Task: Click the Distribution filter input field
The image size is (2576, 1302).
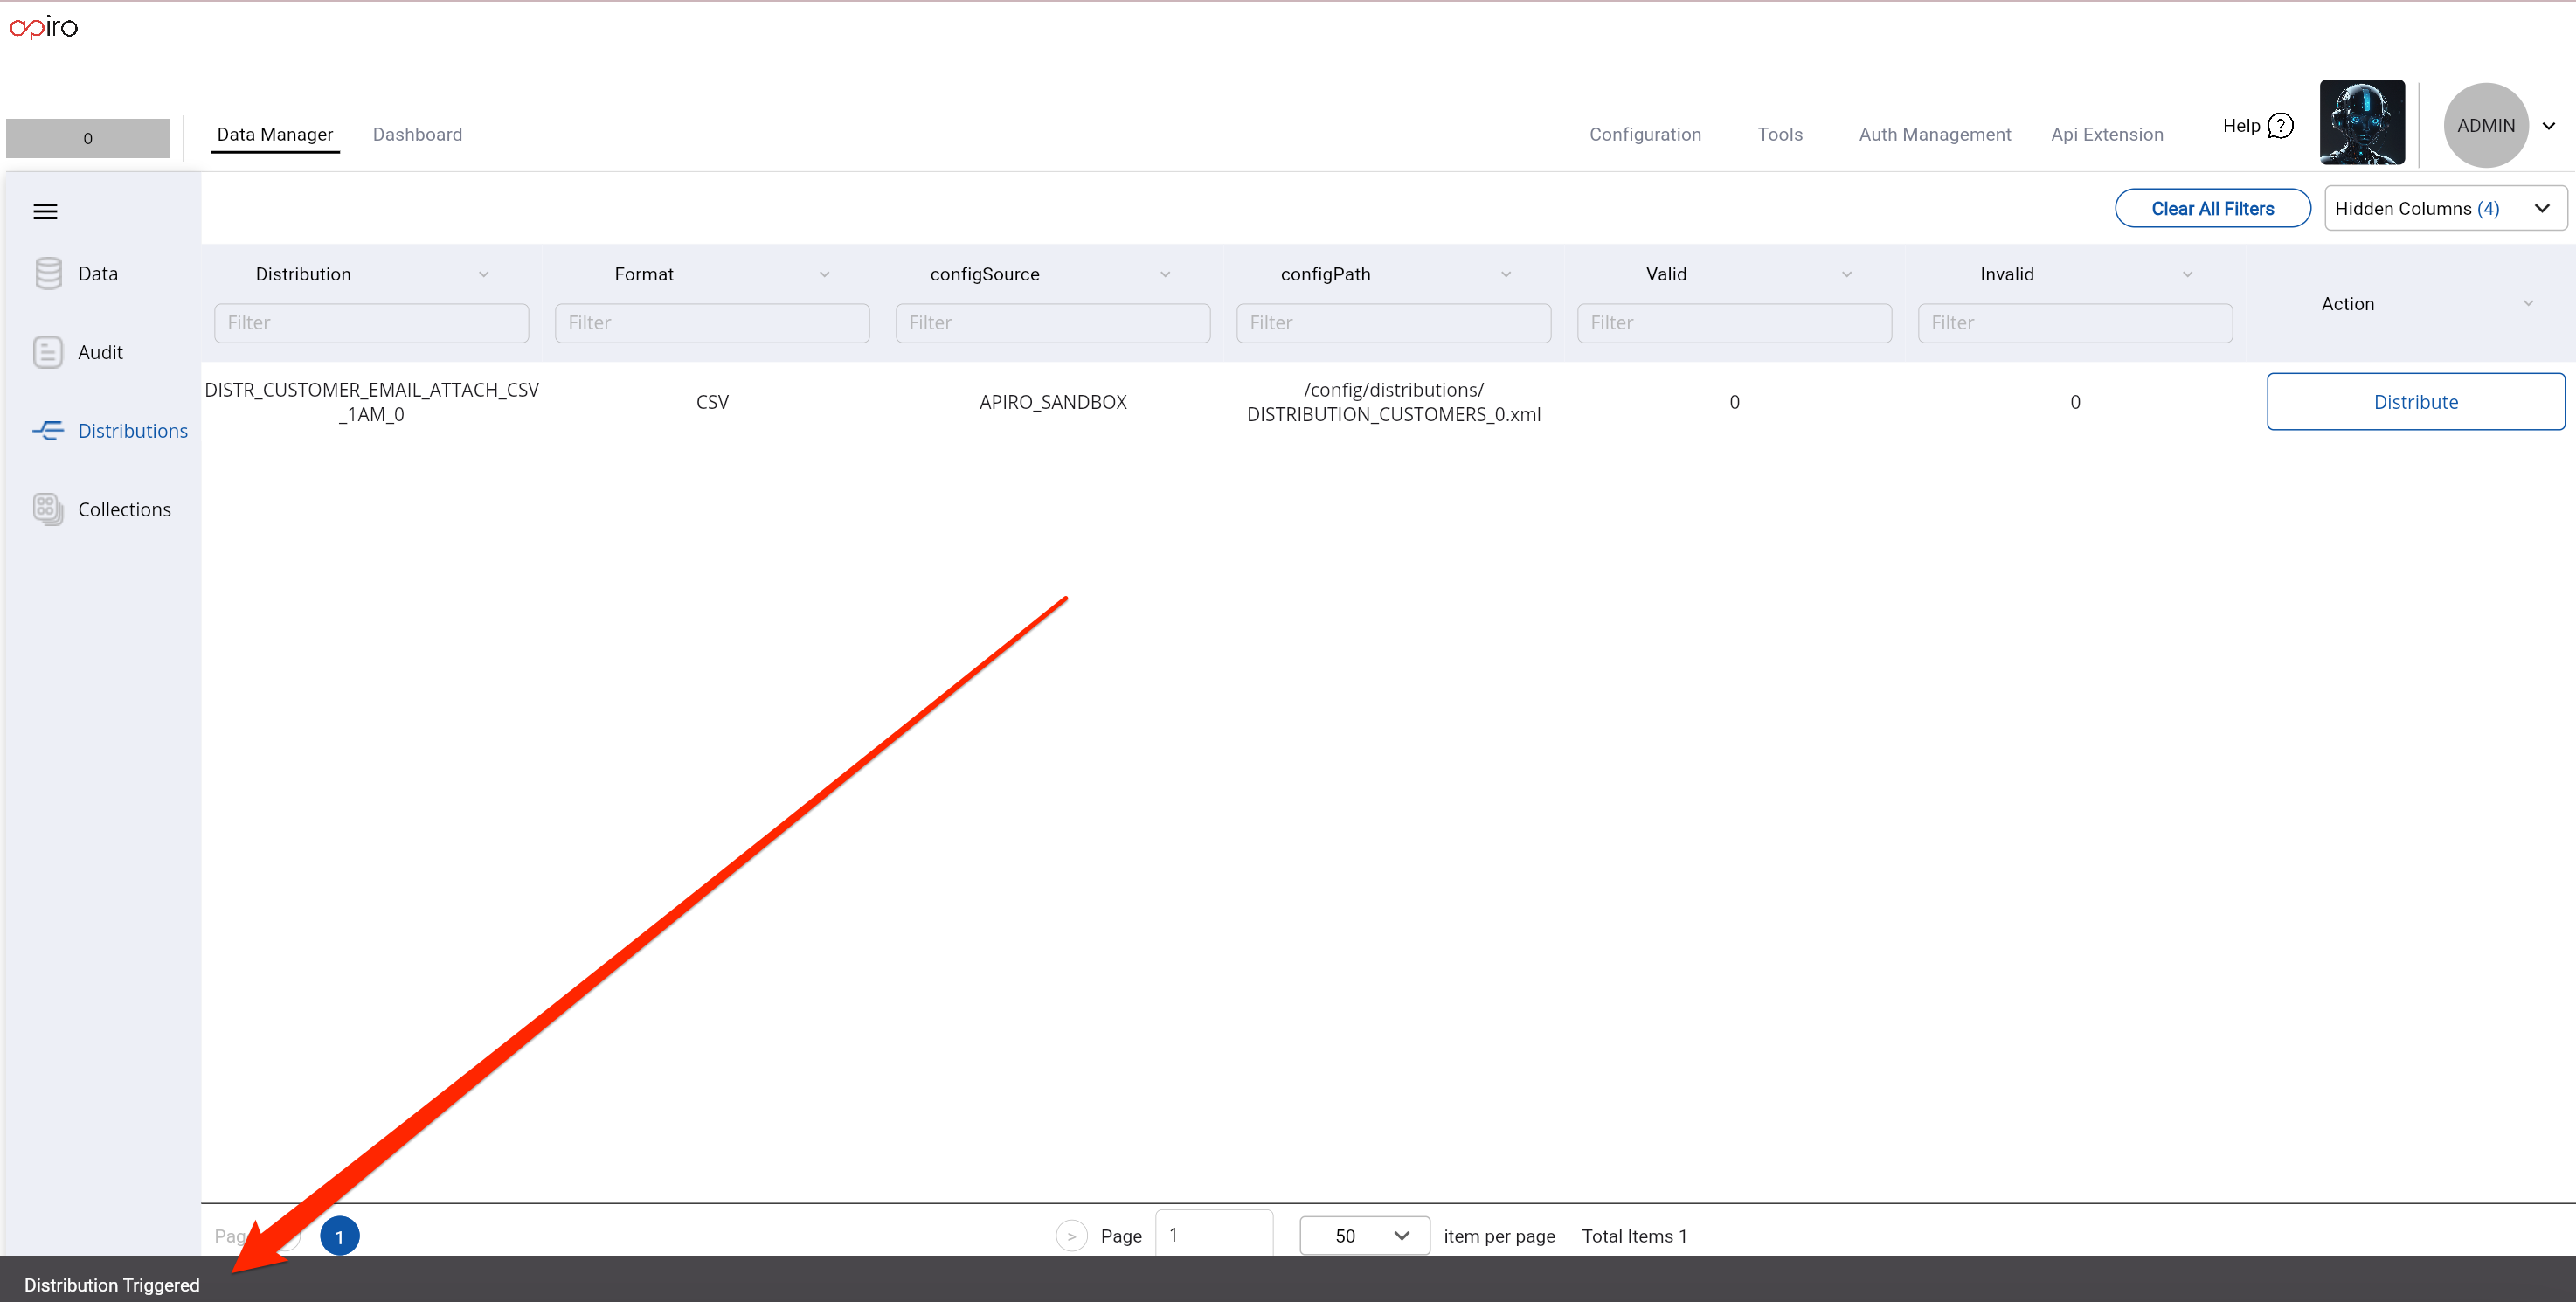Action: (x=371, y=322)
